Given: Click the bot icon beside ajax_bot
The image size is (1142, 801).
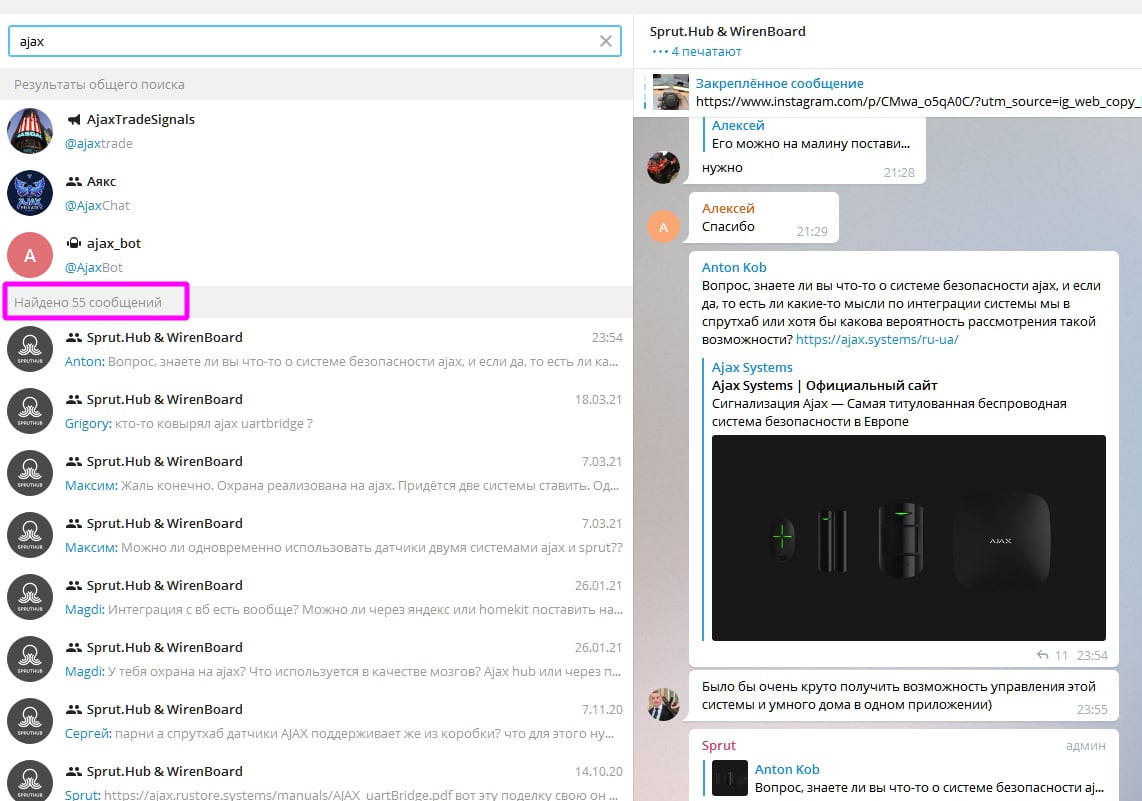Looking at the screenshot, I should point(74,243).
